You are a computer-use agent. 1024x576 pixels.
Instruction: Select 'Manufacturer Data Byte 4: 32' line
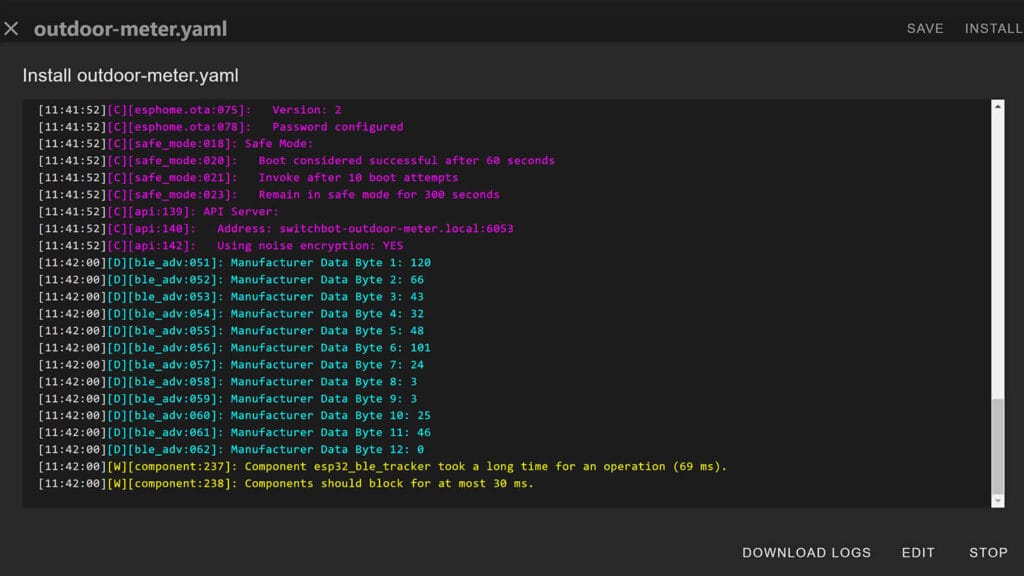pyautogui.click(x=231, y=313)
